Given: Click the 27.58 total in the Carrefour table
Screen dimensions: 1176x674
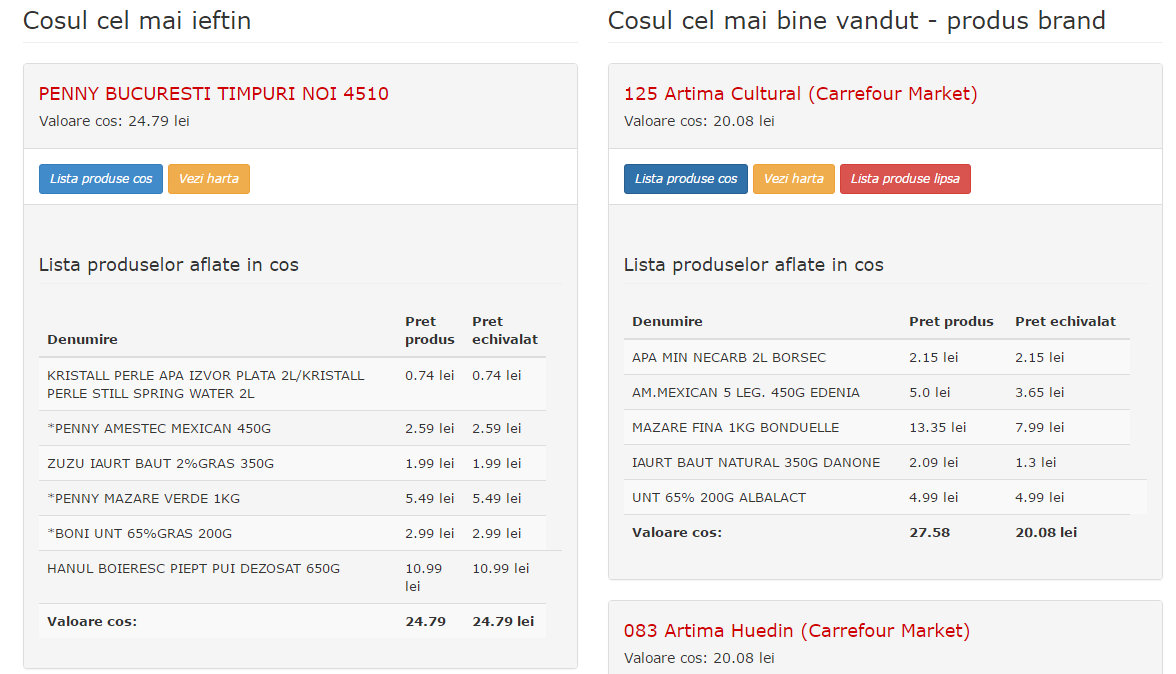Looking at the screenshot, I should (x=929, y=533).
